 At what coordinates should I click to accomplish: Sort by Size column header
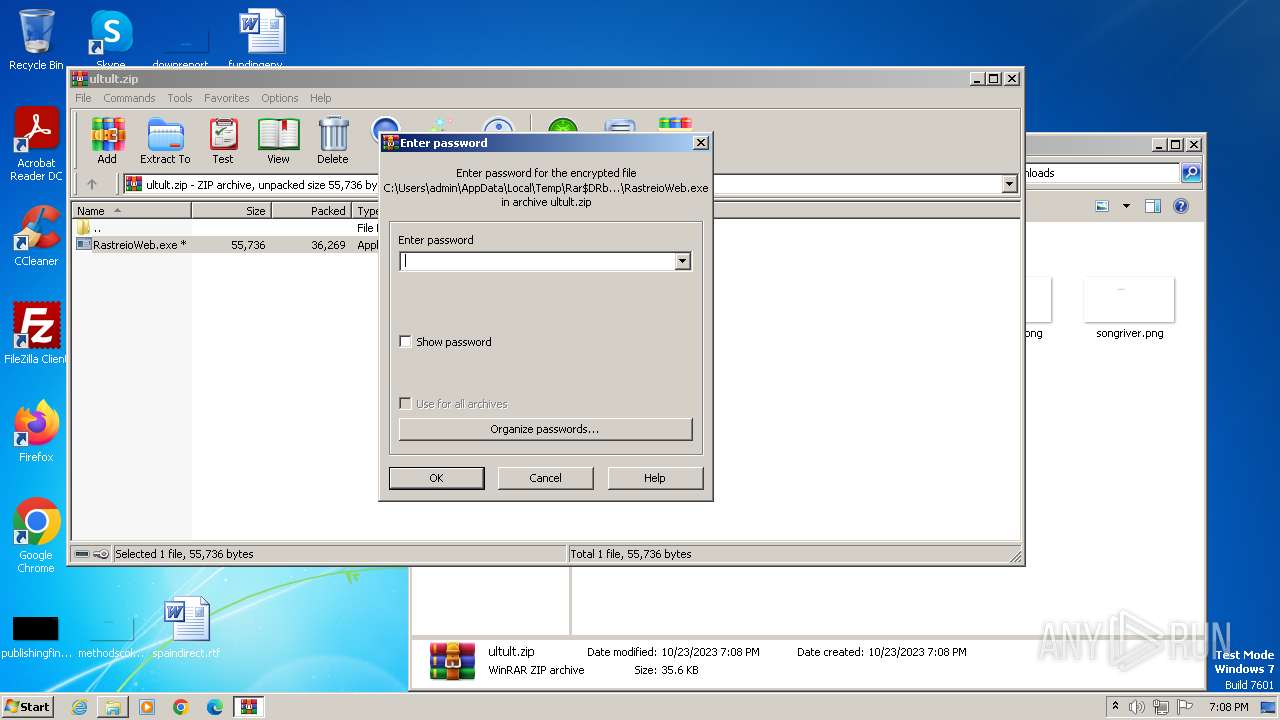click(231, 211)
